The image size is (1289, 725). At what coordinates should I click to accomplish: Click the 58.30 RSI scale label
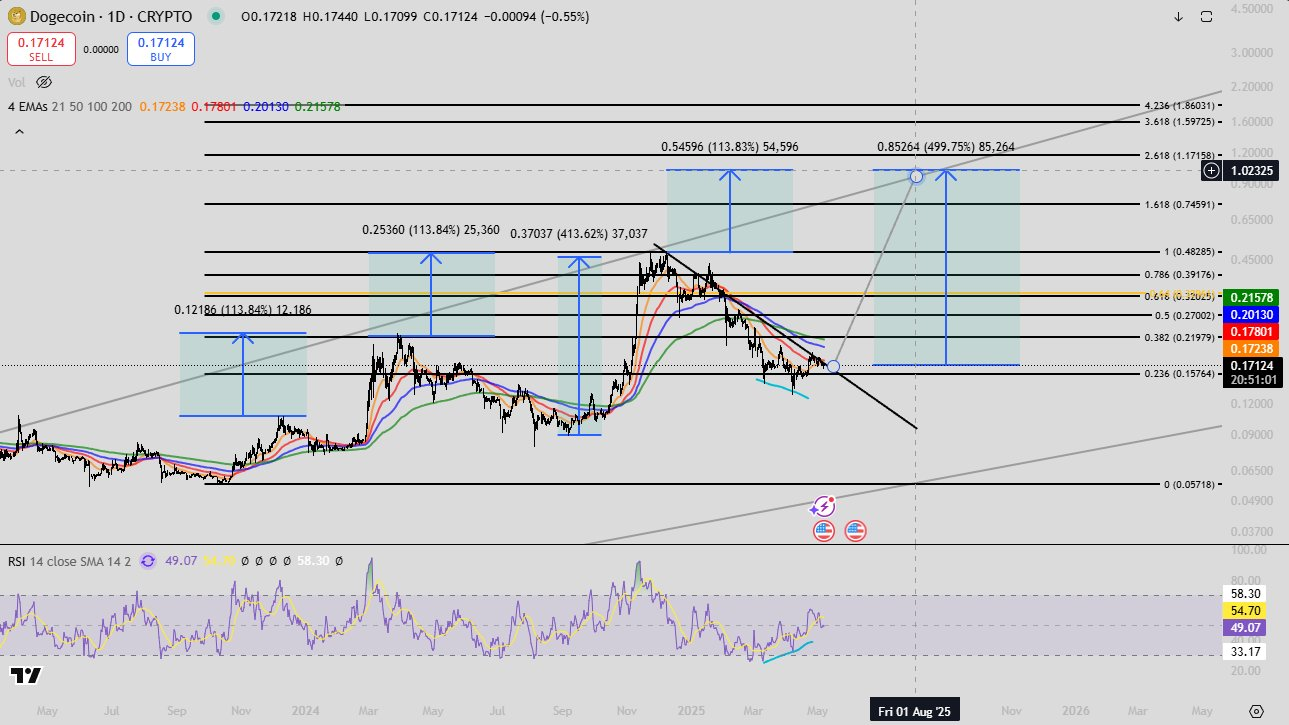pyautogui.click(x=1243, y=594)
